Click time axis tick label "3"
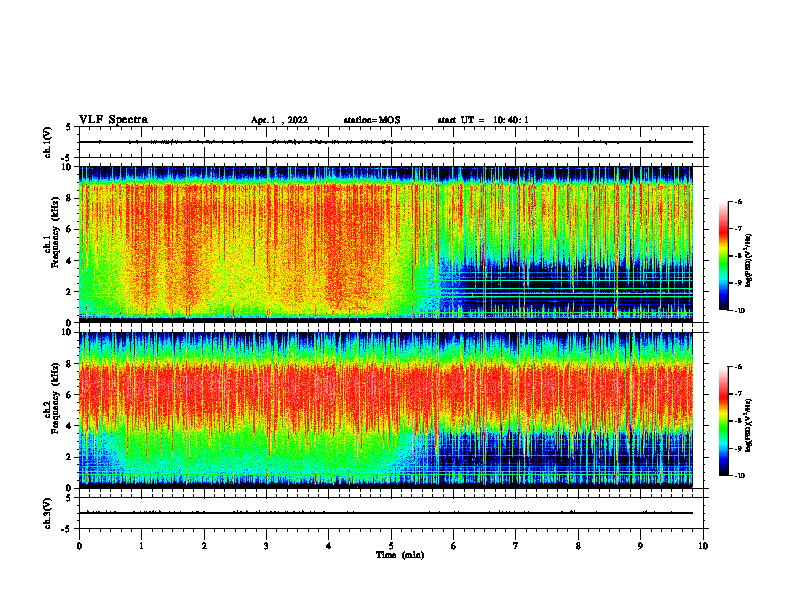 [267, 546]
